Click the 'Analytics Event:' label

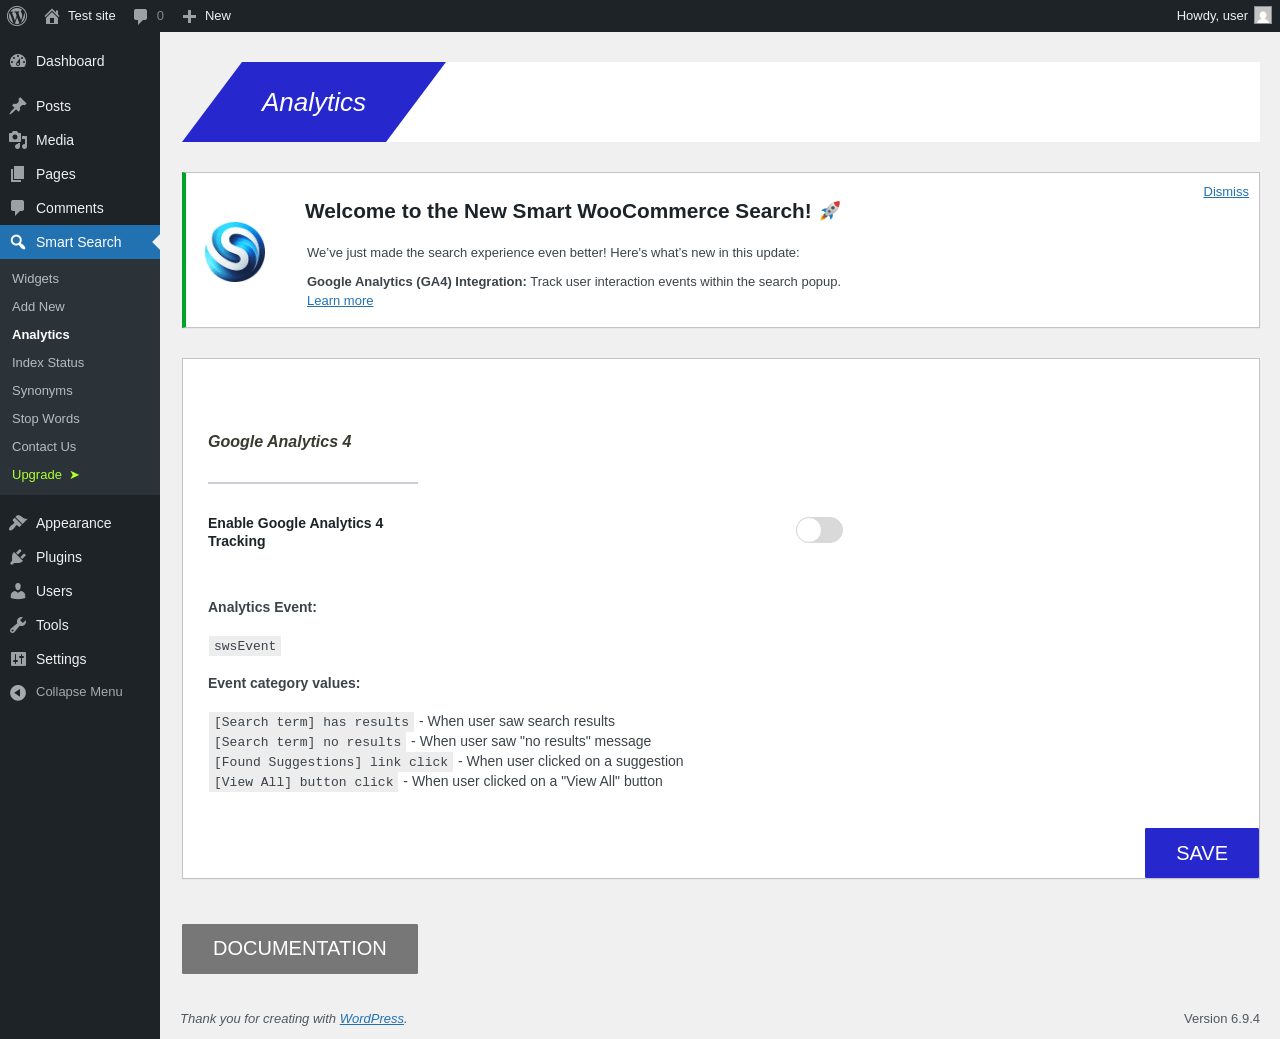pyautogui.click(x=262, y=607)
